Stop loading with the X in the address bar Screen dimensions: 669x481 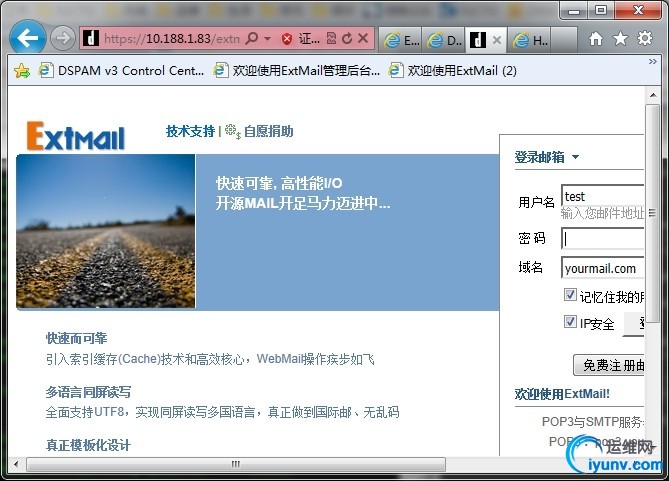363,38
